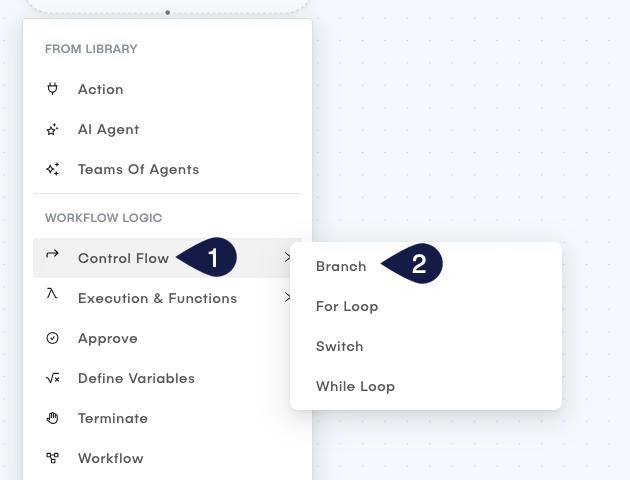Expand the Execution & Functions chevron
The width and height of the screenshot is (630, 480).
point(287,298)
